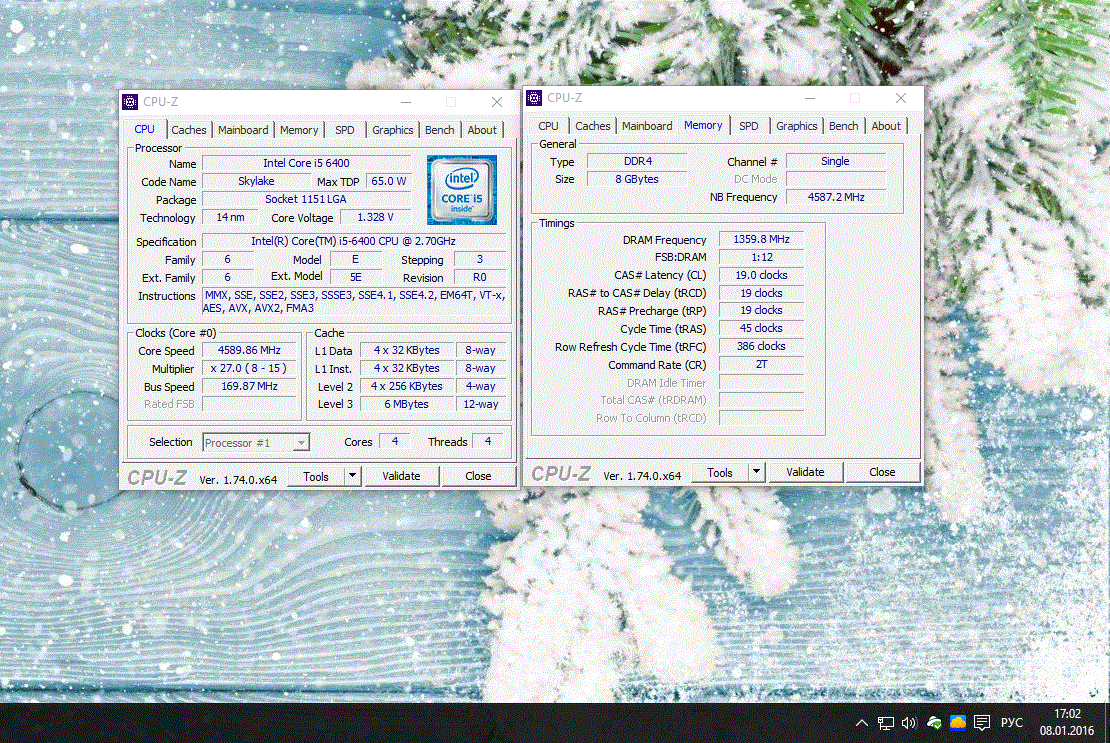Click the Intel Core i5 6400 name field

click(x=307, y=163)
